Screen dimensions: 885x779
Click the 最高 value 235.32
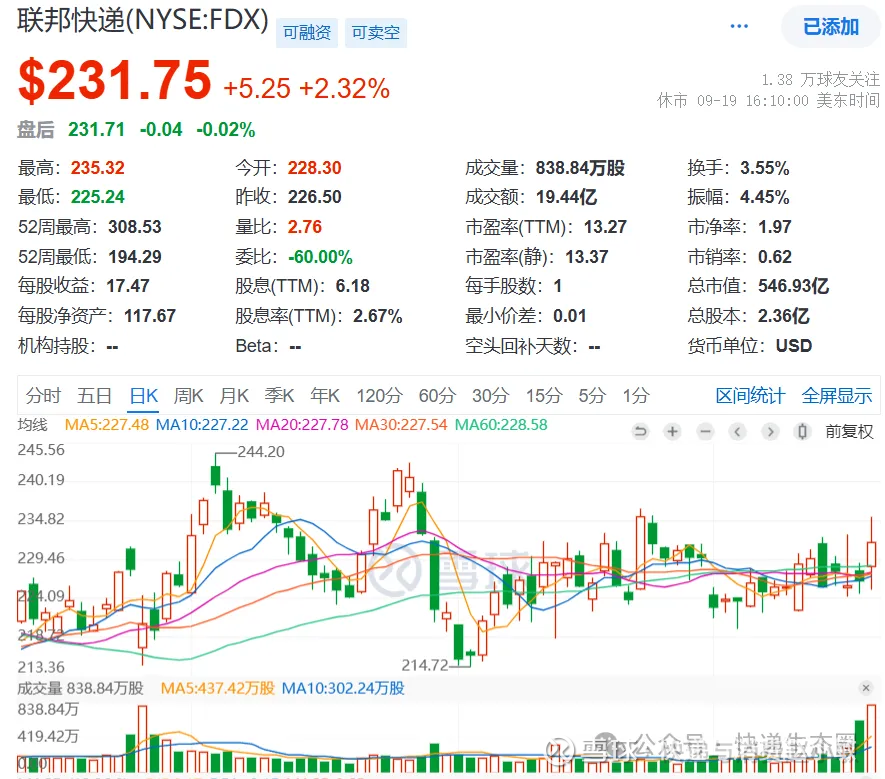[x=98, y=168]
